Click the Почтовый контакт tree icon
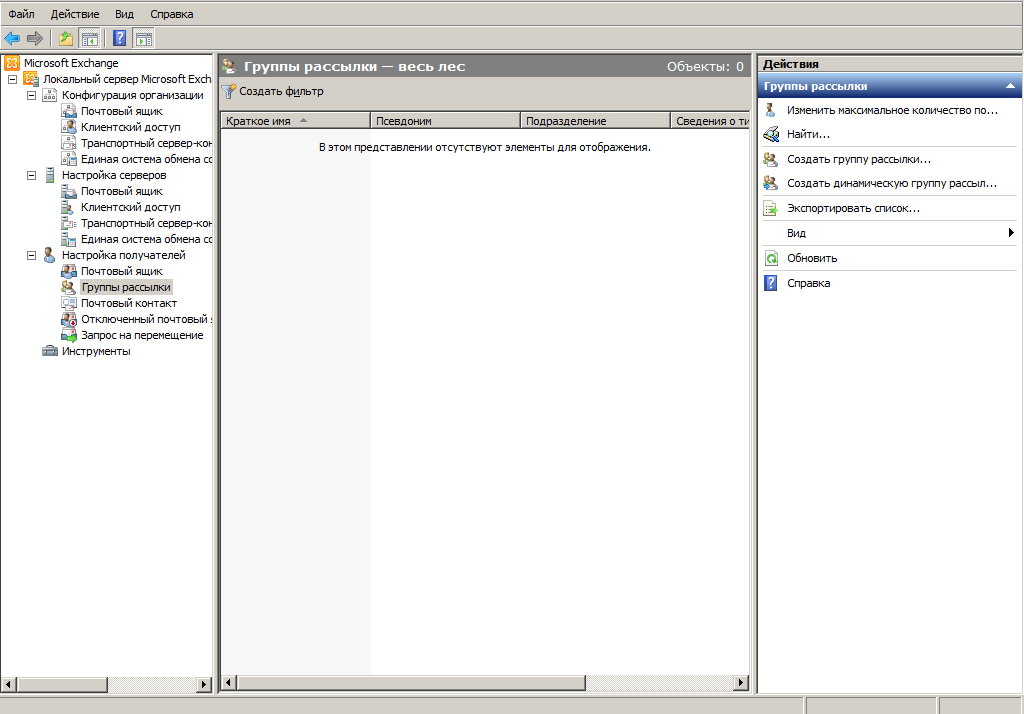 point(69,303)
